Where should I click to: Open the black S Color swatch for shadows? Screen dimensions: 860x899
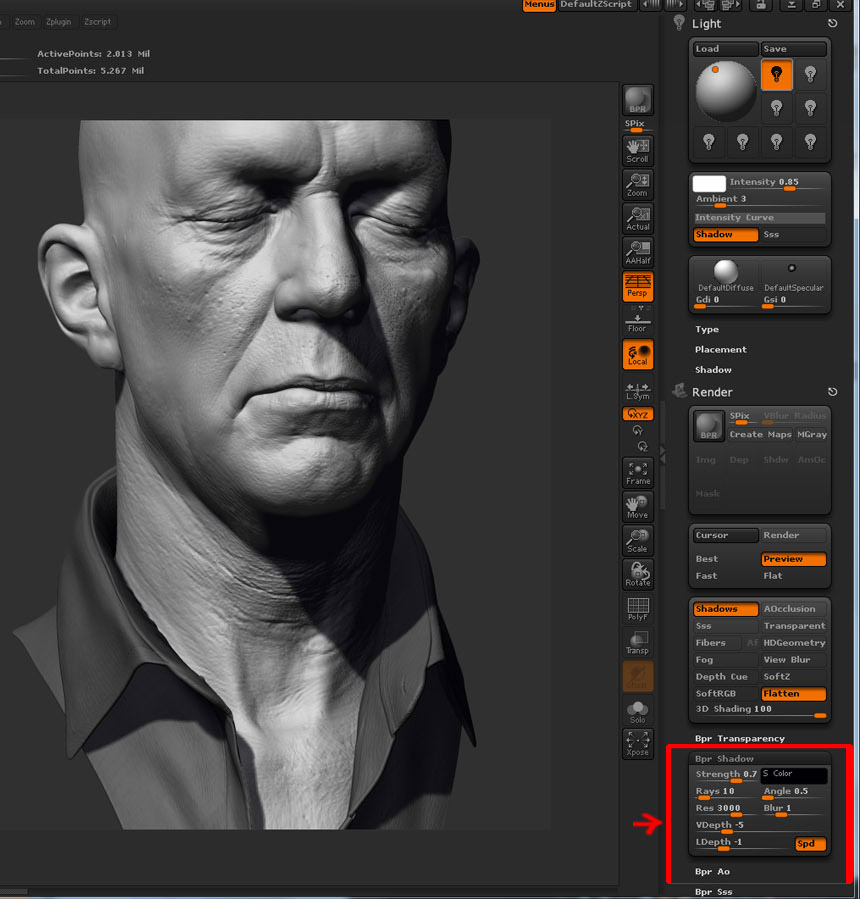793,775
